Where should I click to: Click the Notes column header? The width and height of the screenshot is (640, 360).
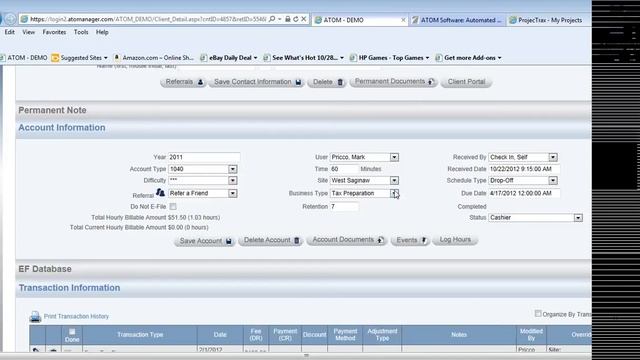pyautogui.click(x=459, y=335)
